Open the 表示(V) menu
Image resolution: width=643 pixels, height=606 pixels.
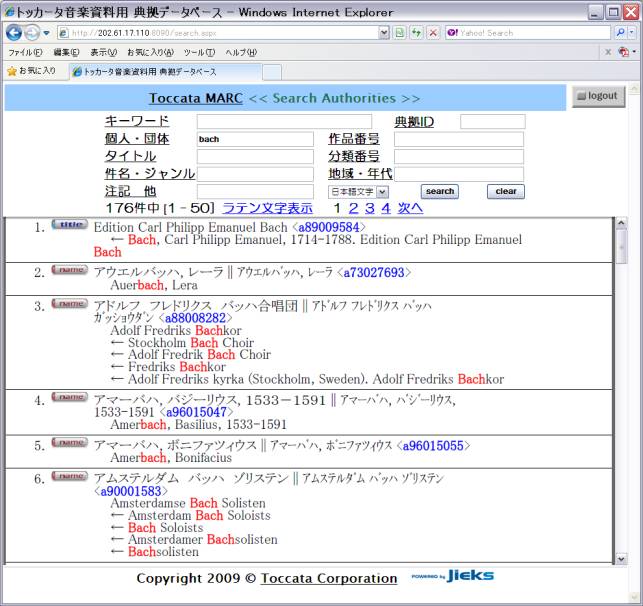(104, 52)
